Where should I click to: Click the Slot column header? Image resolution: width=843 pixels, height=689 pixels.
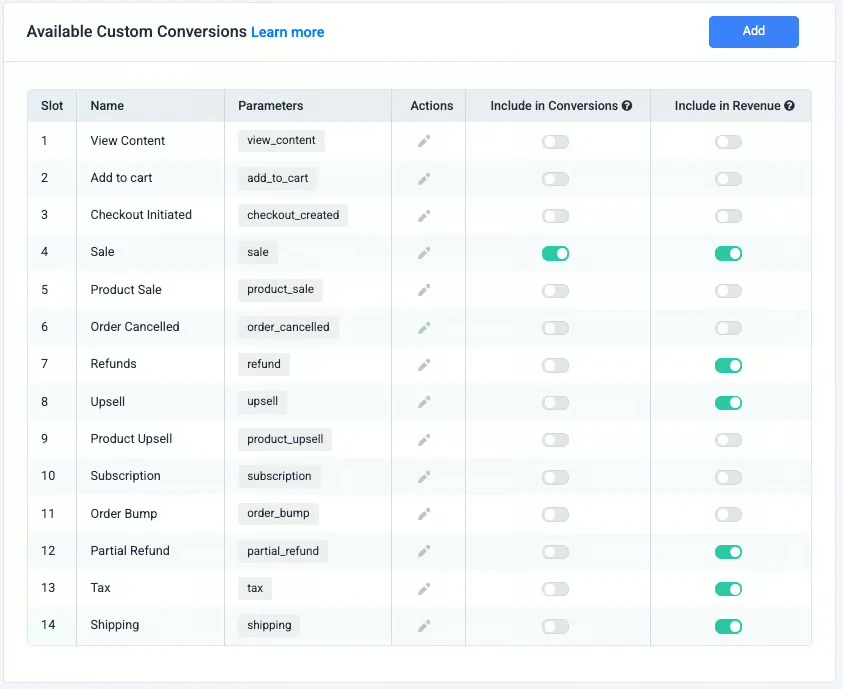coord(52,106)
